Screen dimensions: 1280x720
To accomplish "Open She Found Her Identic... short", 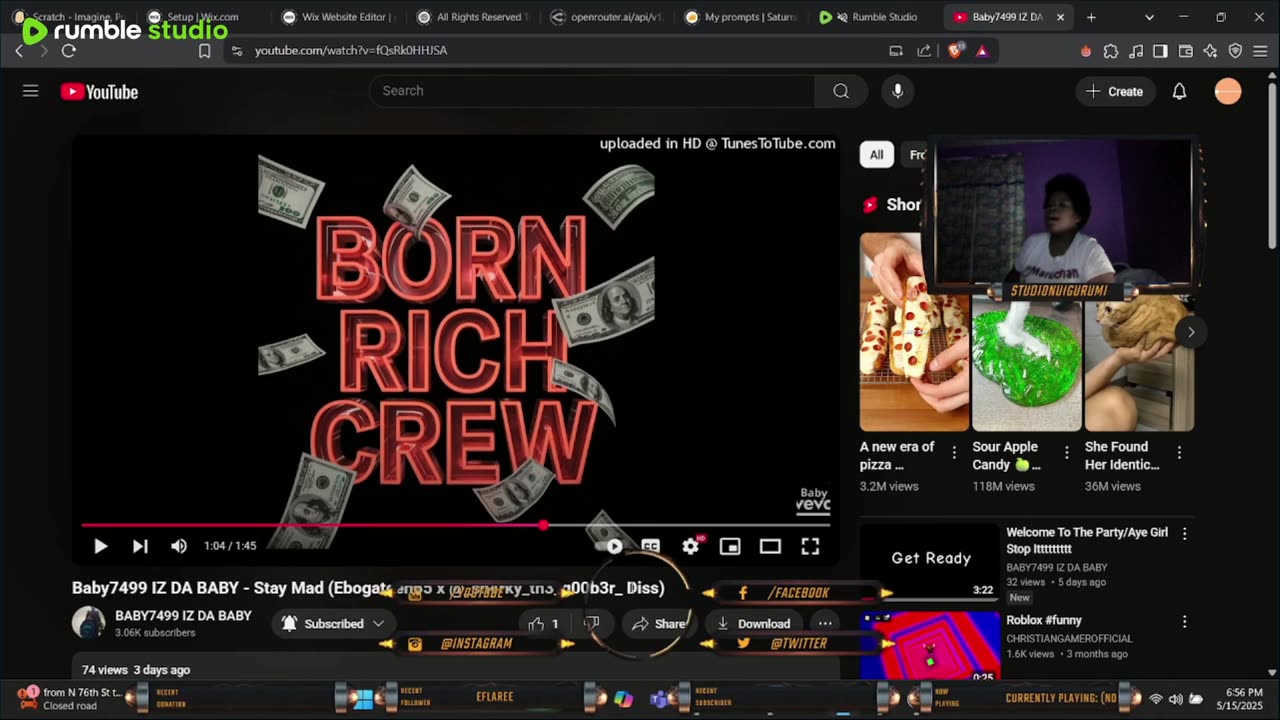I will click(1139, 362).
